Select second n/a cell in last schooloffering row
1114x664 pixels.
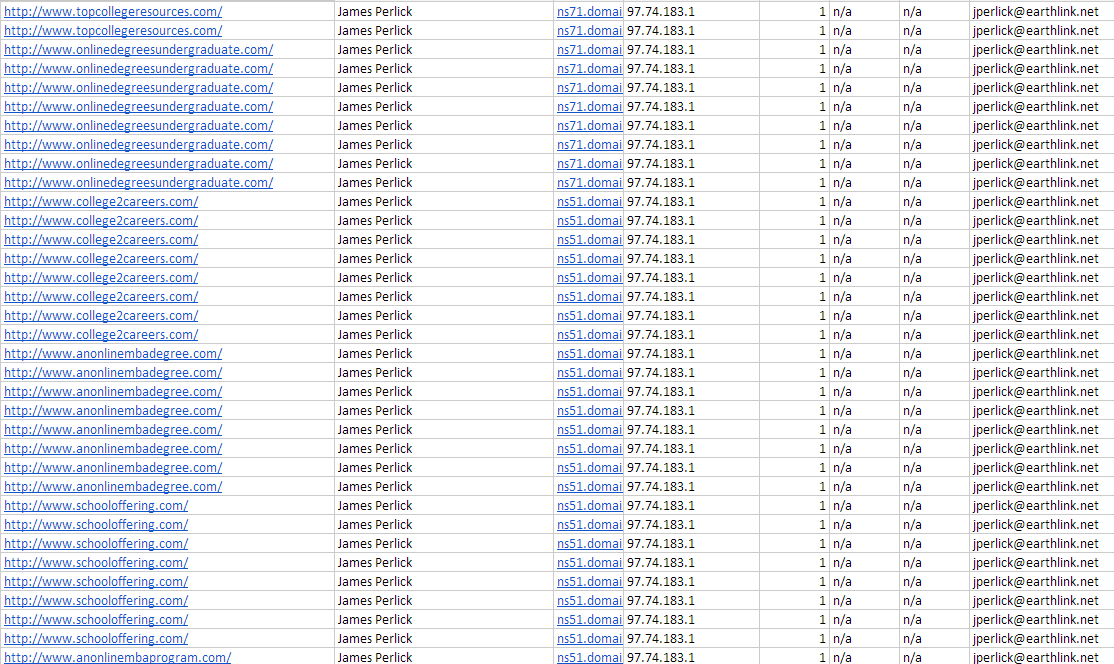pyautogui.click(x=934, y=638)
